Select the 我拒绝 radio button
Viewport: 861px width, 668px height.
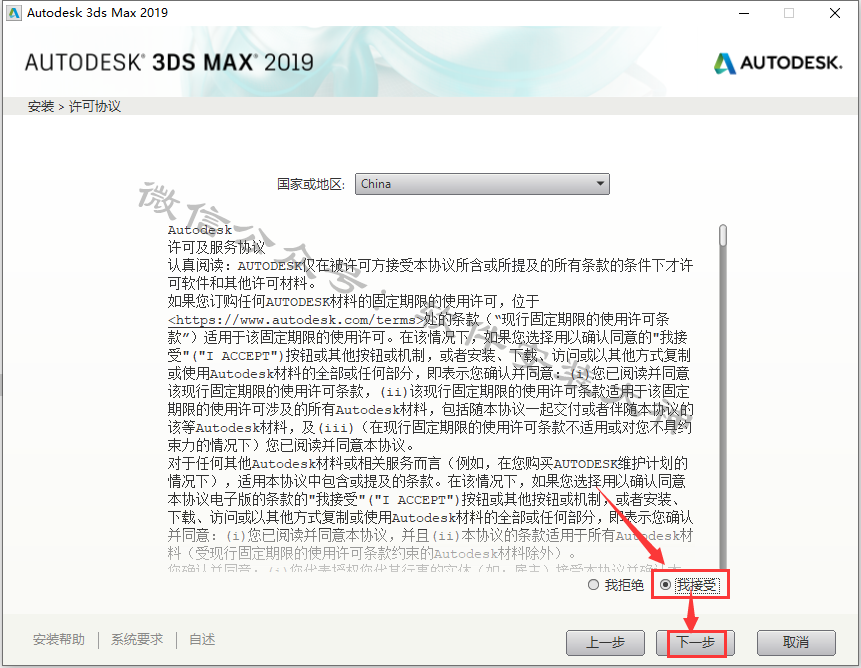point(593,585)
